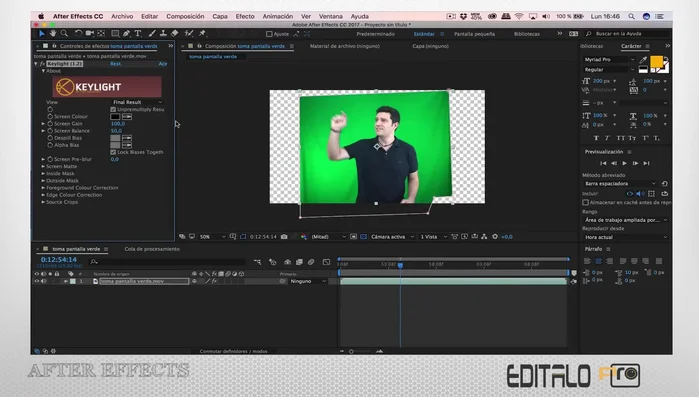Click Screen Colour eyedropper in Keylight

point(127,117)
